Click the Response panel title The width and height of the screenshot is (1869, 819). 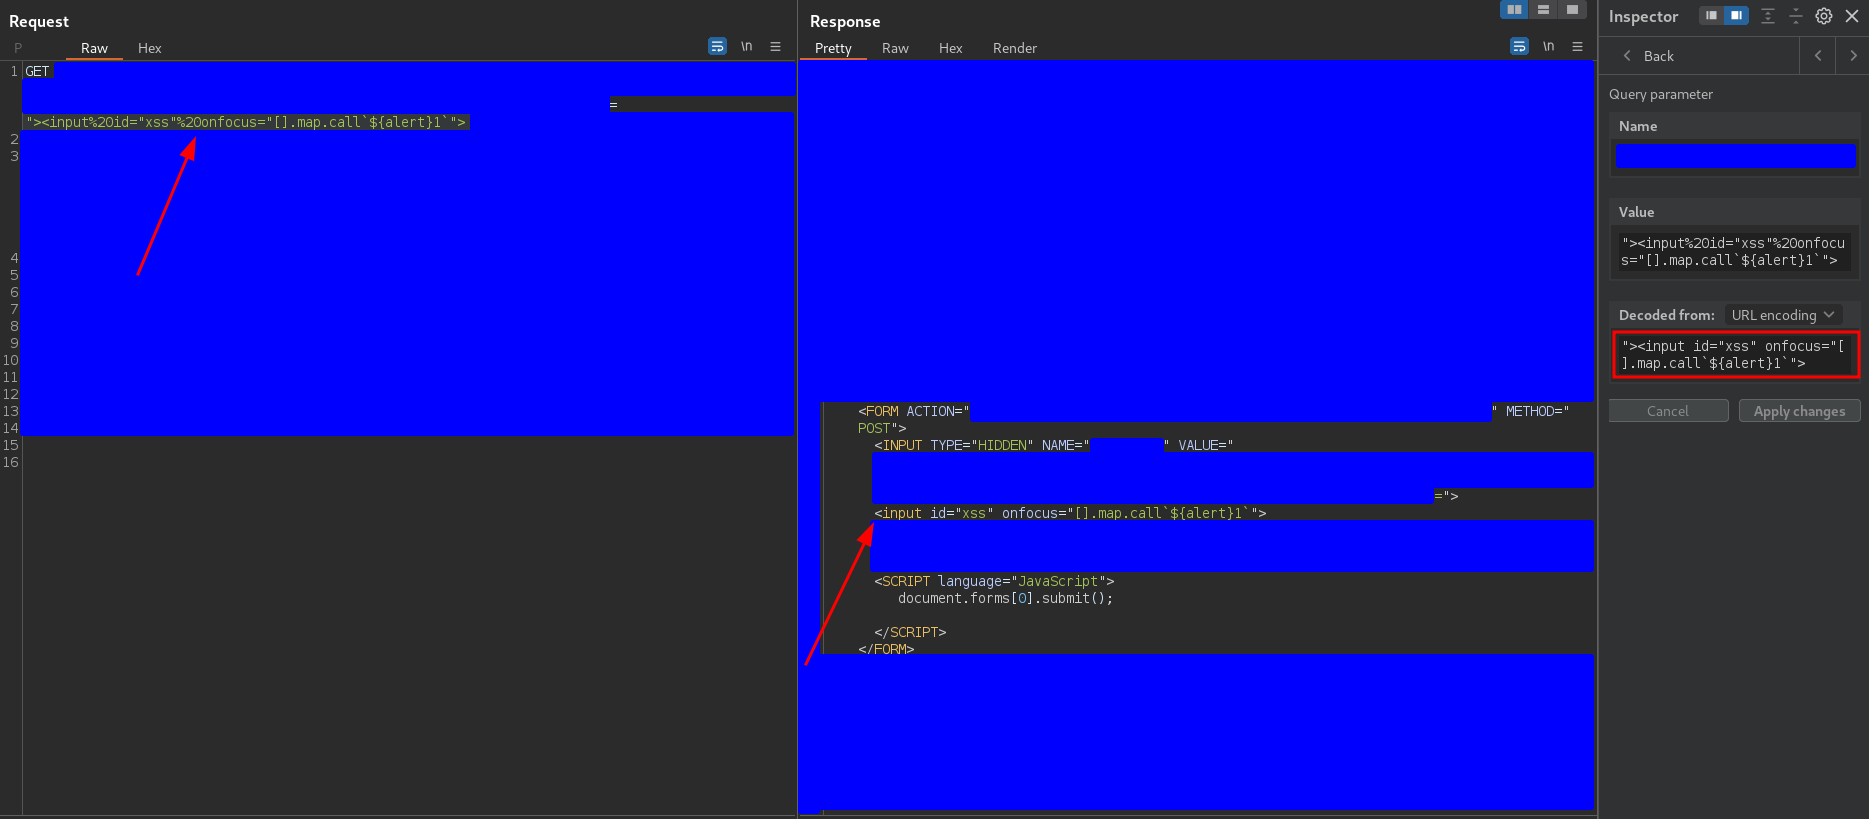click(x=845, y=21)
